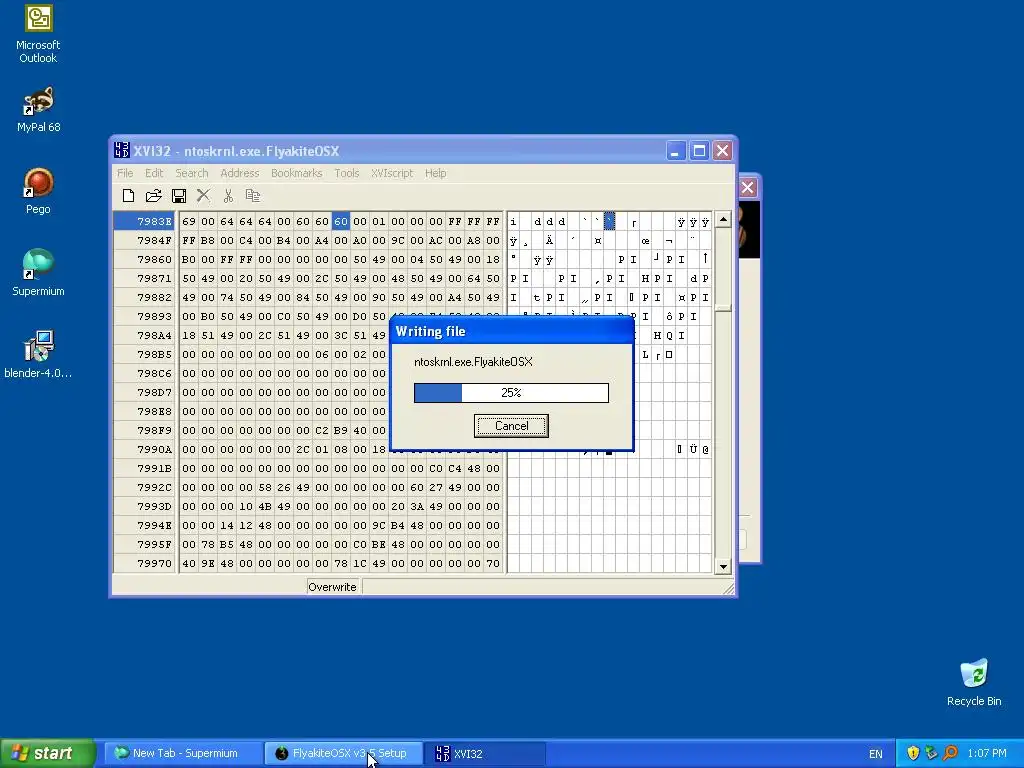Viewport: 1024px width, 768px height.
Task: Open the Search menu
Action: tap(191, 173)
